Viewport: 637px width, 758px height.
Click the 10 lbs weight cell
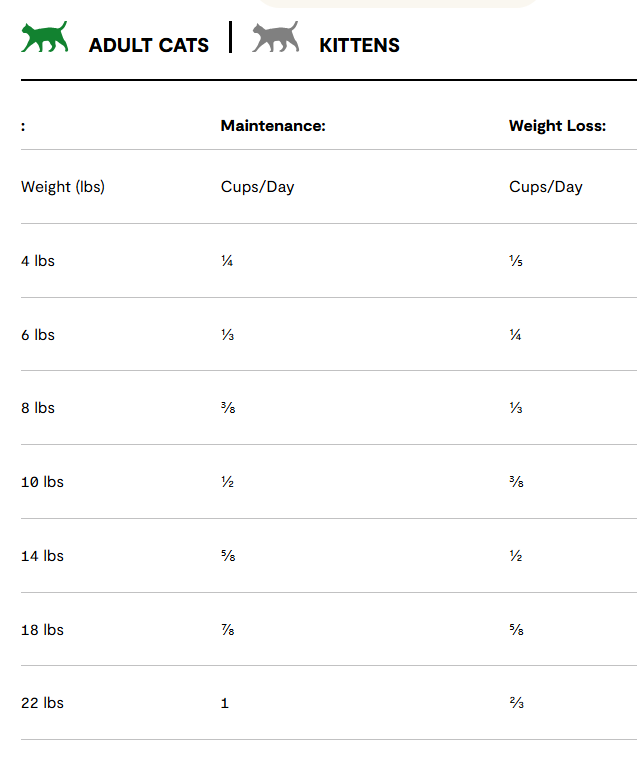tap(42, 482)
